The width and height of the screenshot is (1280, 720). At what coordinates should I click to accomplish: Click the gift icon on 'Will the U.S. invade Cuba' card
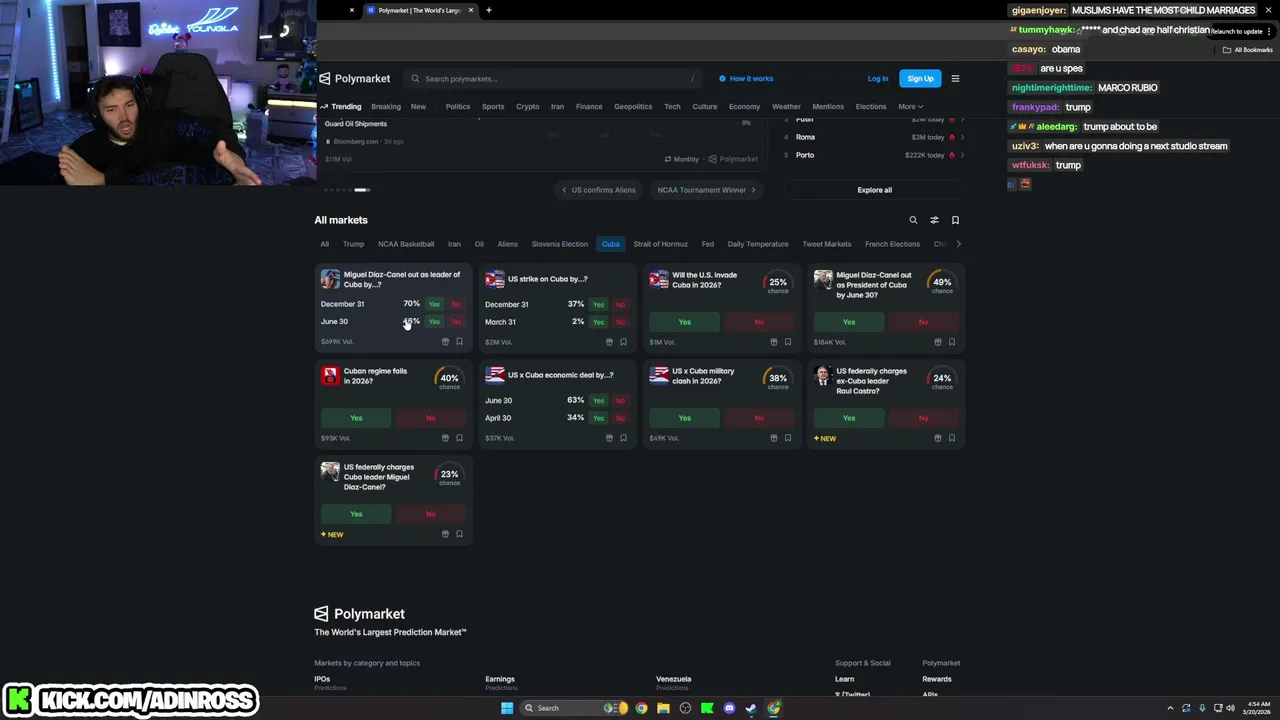[x=773, y=342]
